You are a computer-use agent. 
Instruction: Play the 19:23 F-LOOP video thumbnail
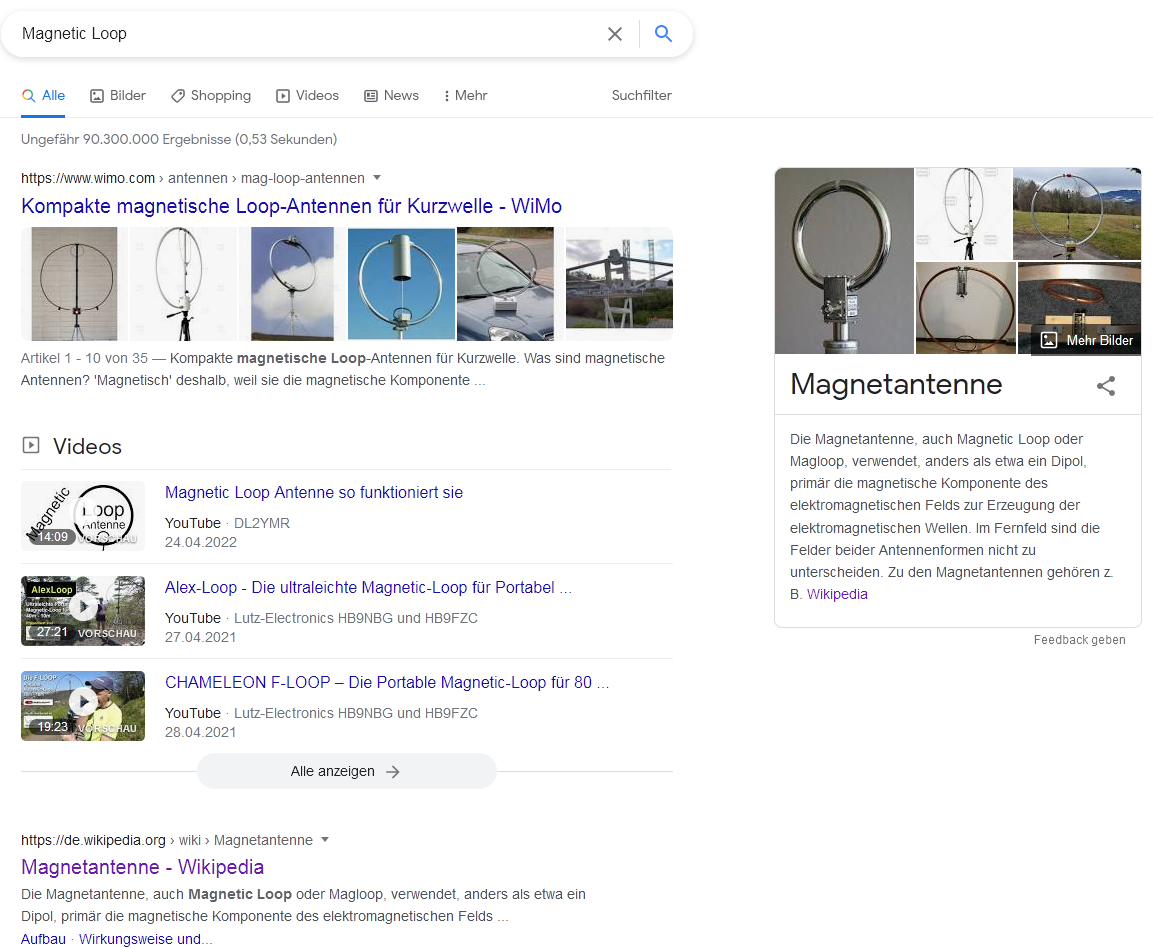83,705
